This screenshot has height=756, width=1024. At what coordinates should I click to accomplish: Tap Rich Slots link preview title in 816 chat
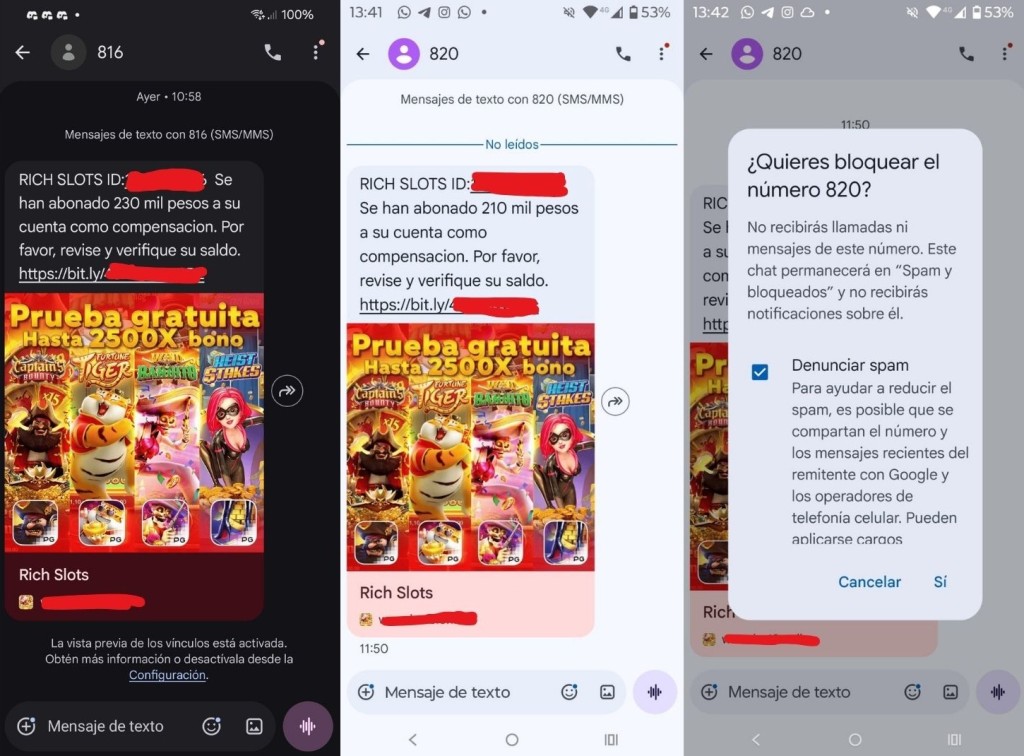pos(54,575)
